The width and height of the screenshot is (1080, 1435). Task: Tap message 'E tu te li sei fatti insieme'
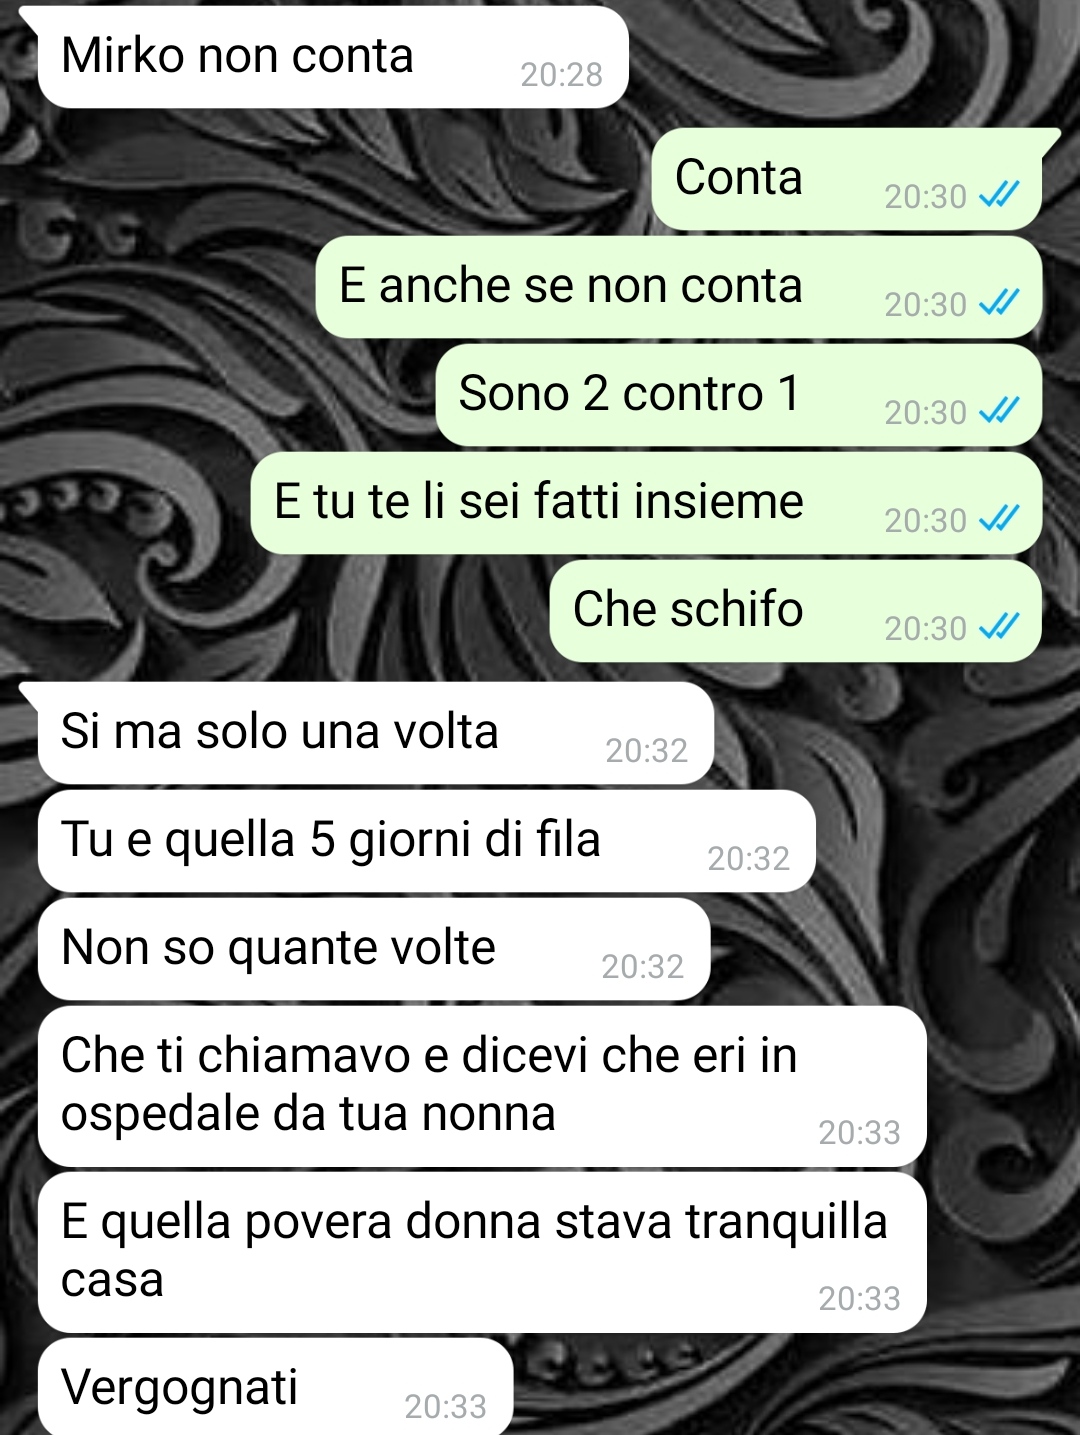pyautogui.click(x=646, y=504)
